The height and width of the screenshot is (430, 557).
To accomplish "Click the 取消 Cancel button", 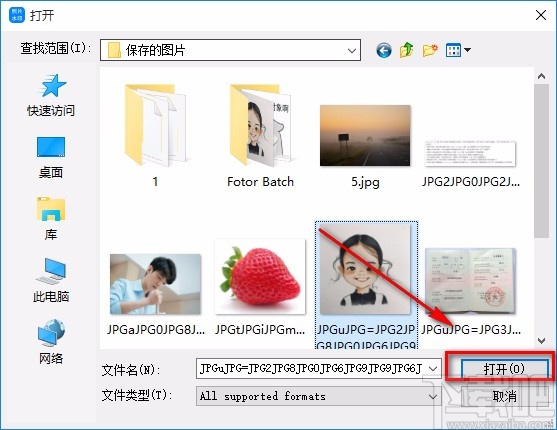I will pyautogui.click(x=504, y=396).
